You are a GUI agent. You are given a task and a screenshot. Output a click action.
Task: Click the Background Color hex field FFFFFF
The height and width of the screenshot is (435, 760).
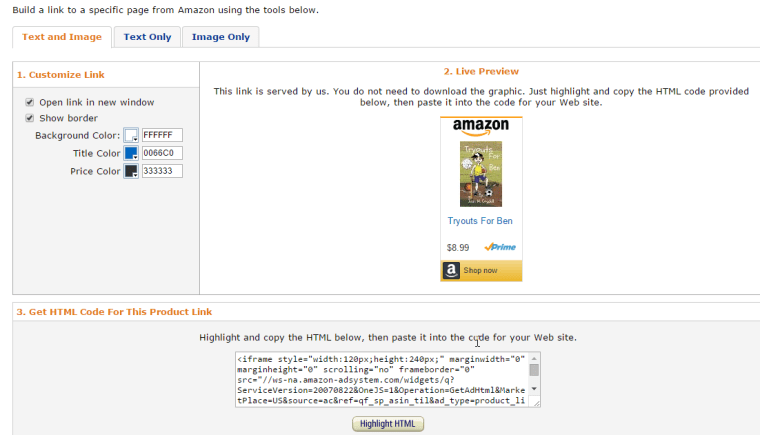point(162,135)
